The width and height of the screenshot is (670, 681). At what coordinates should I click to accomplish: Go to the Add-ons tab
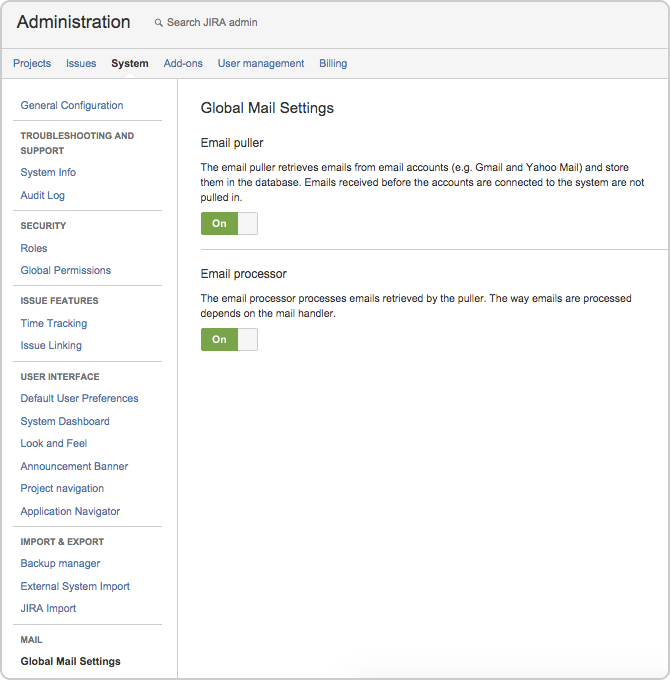click(x=183, y=63)
